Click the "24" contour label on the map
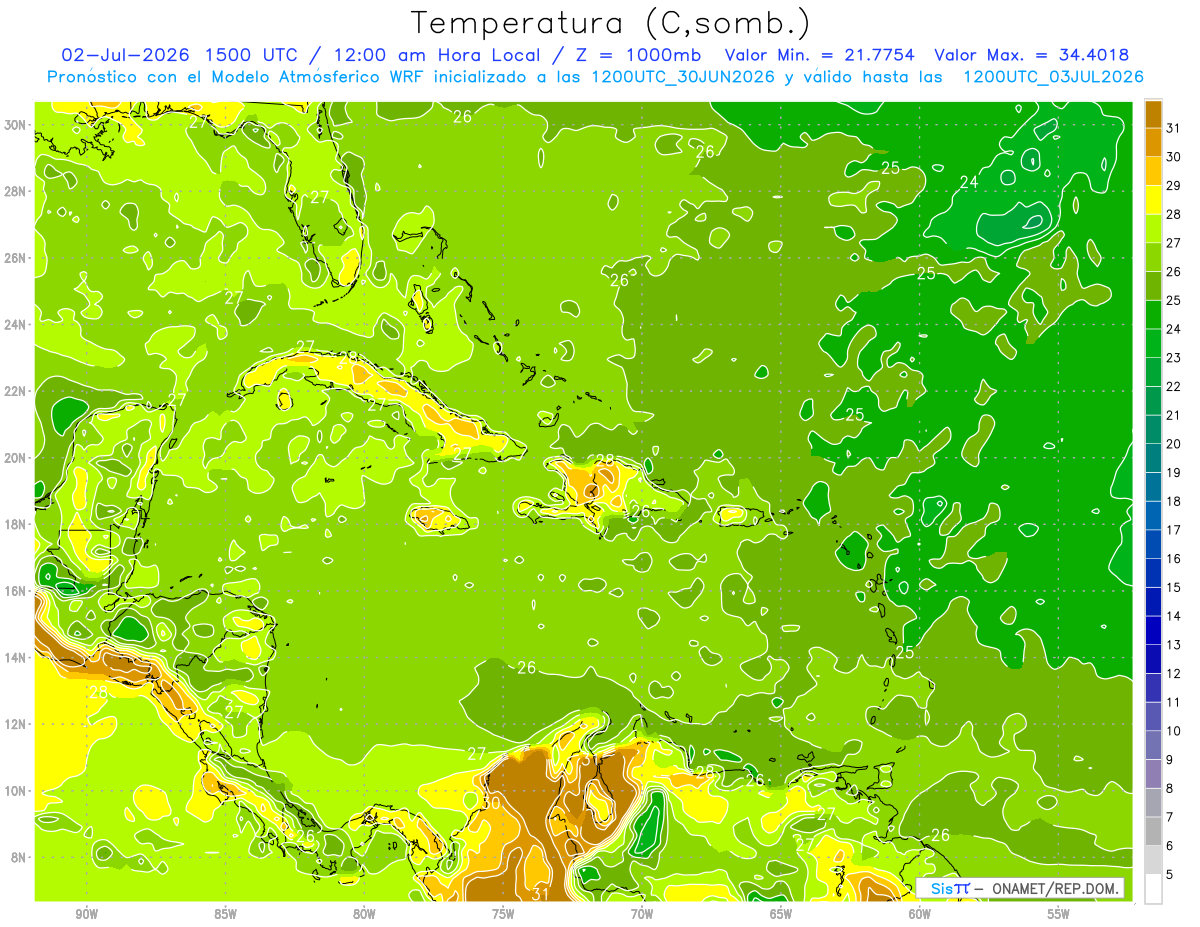 [x=969, y=182]
